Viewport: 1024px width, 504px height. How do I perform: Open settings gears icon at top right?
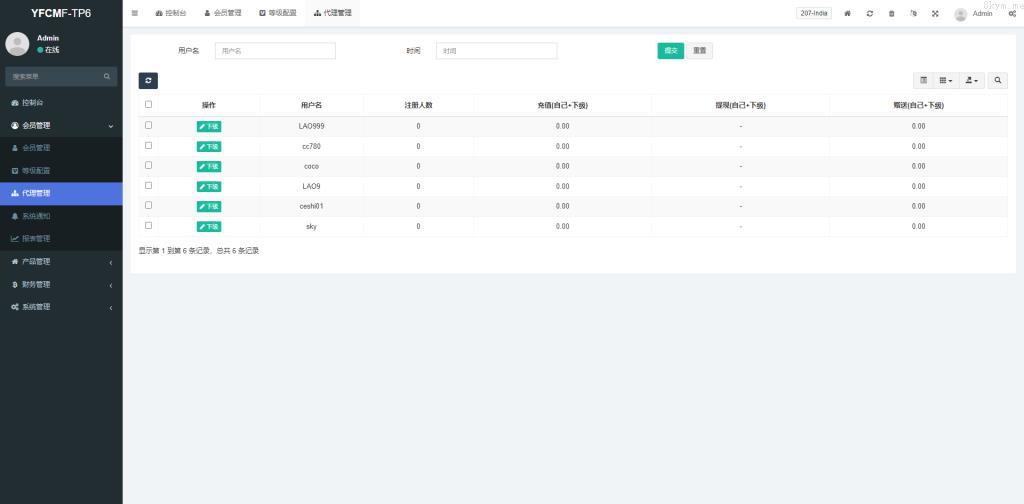pyautogui.click(x=1012, y=14)
